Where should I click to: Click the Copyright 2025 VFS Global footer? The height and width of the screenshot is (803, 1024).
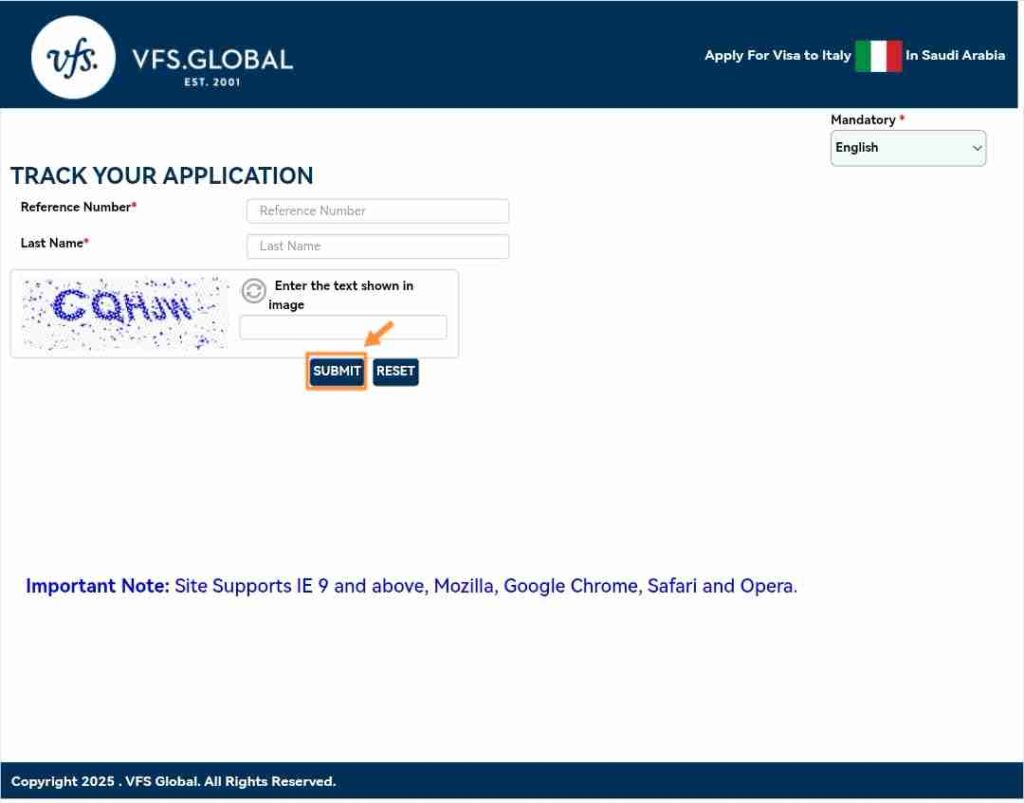click(x=173, y=782)
